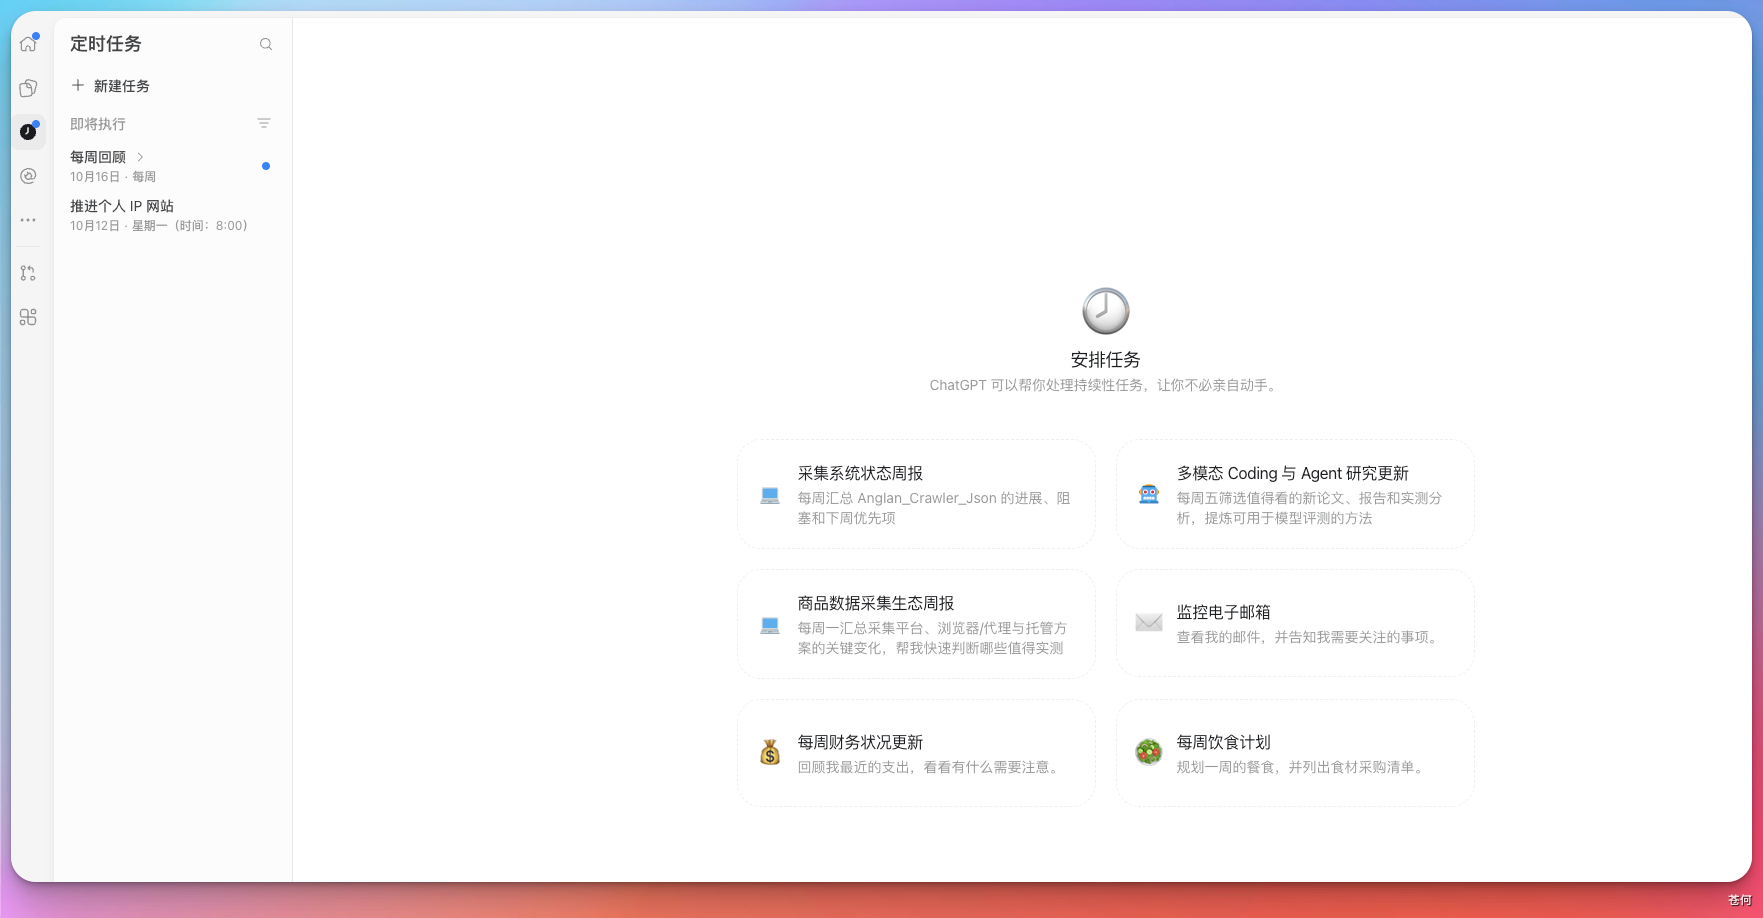
Task: Open the @ mentions icon in rail
Action: (x=28, y=176)
